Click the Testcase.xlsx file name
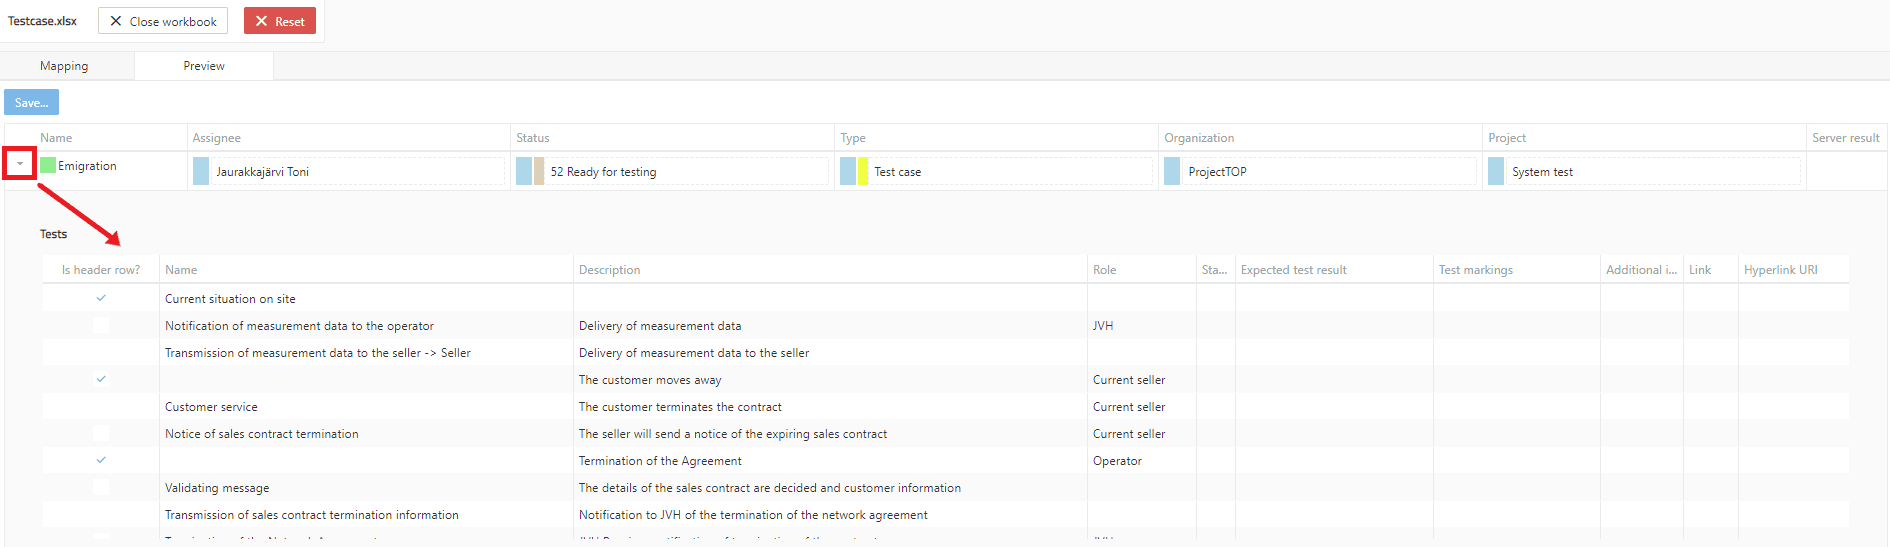The image size is (1890, 547). (x=42, y=21)
